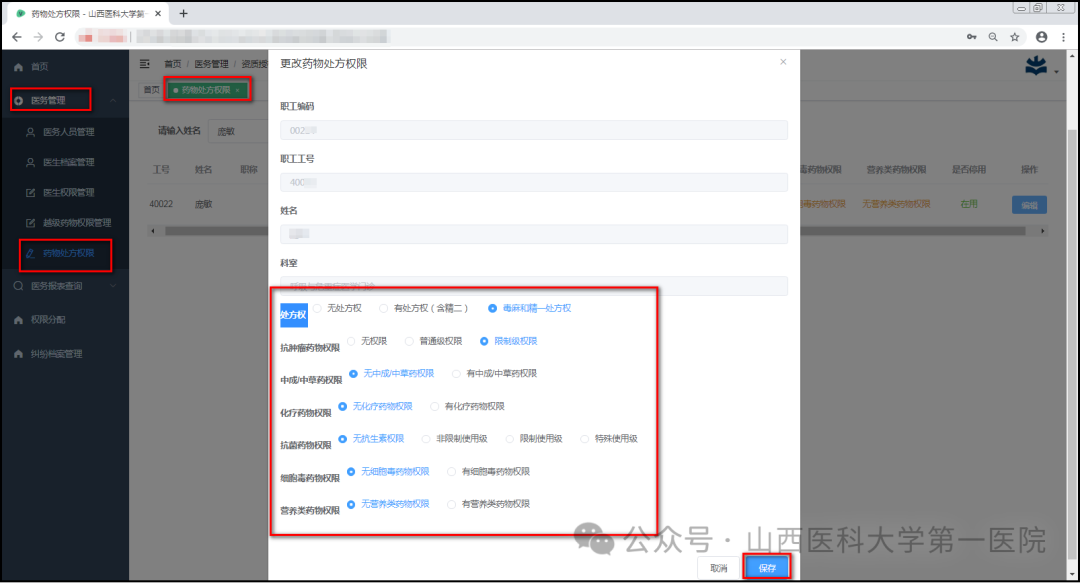Click the 姓名 search input field
This screenshot has height=583, width=1080.
[237, 131]
